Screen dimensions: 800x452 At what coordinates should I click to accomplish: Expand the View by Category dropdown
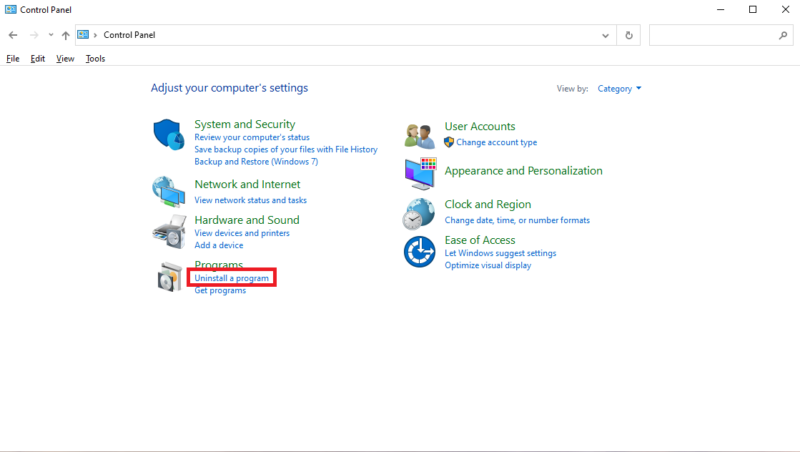click(619, 89)
